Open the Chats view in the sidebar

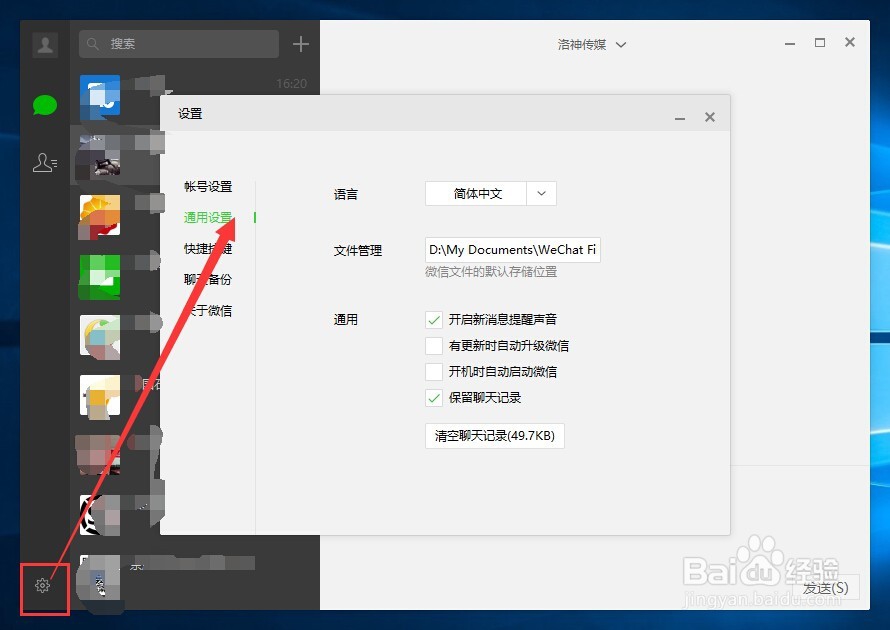[x=44, y=104]
